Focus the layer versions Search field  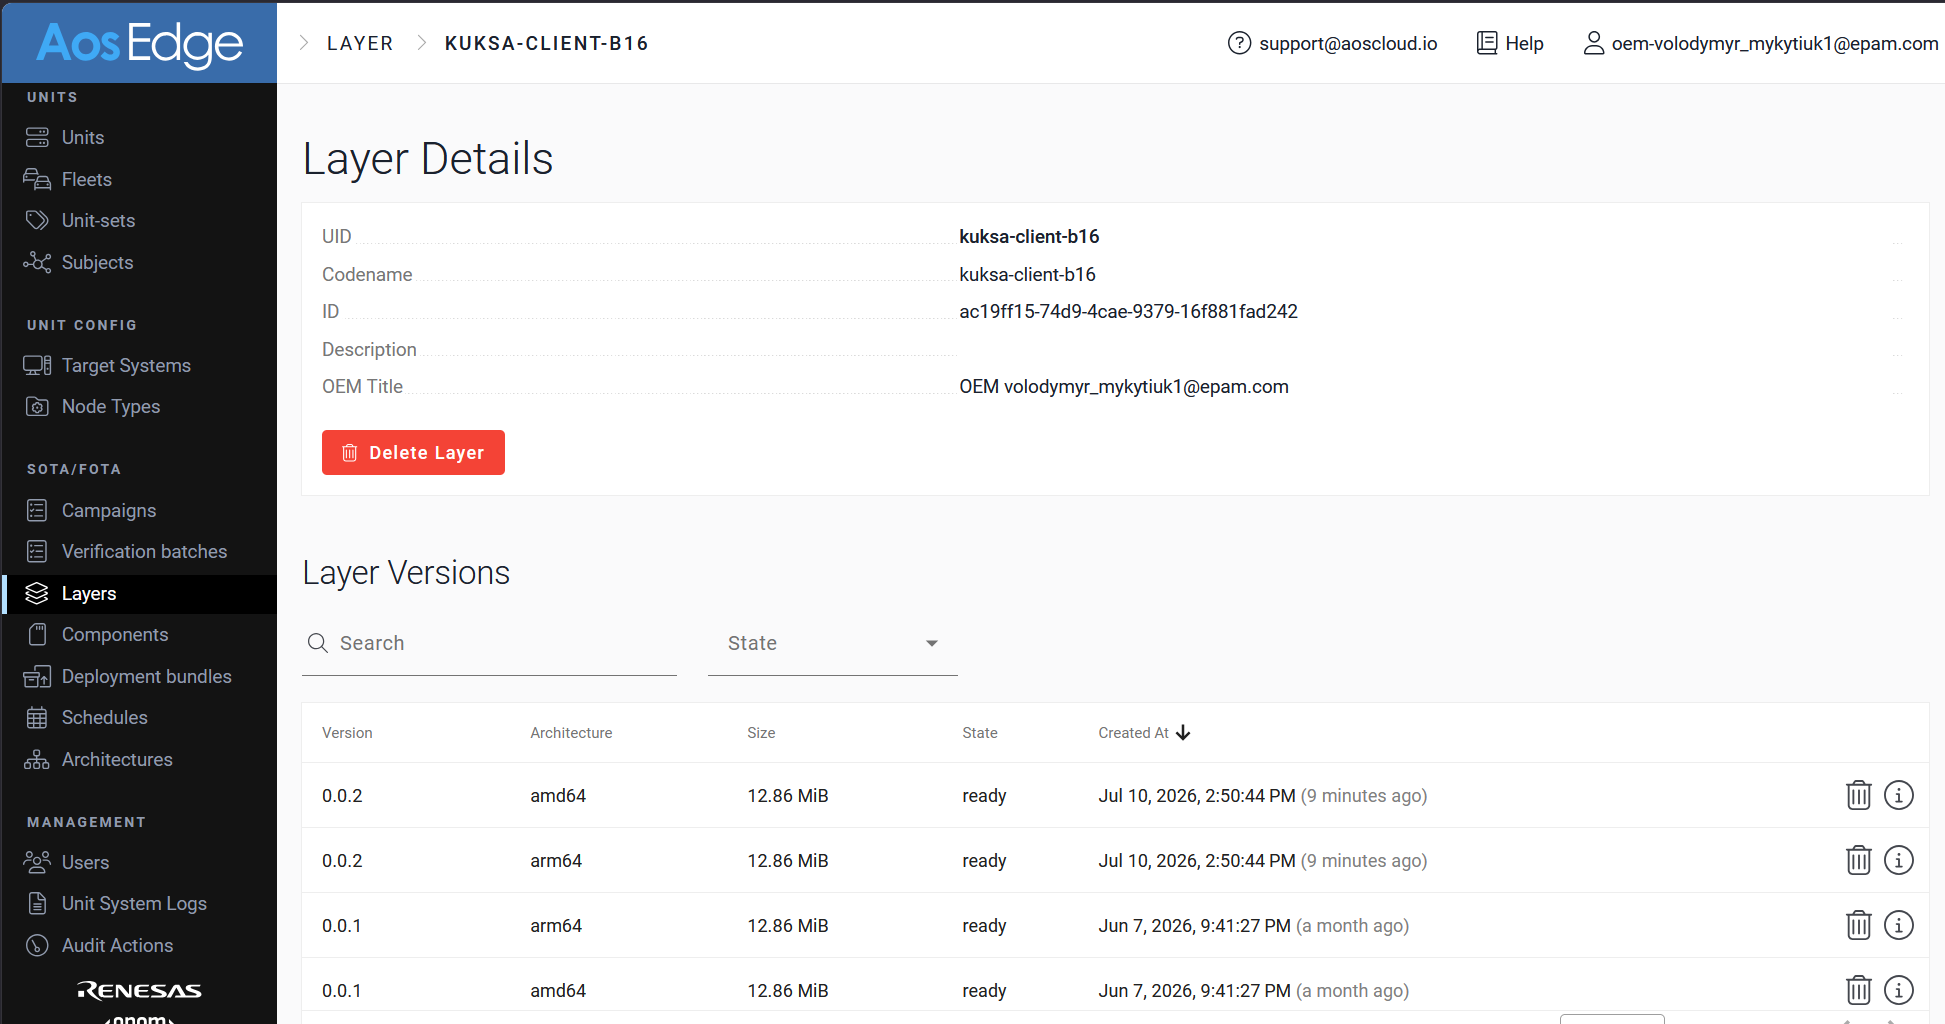(489, 643)
